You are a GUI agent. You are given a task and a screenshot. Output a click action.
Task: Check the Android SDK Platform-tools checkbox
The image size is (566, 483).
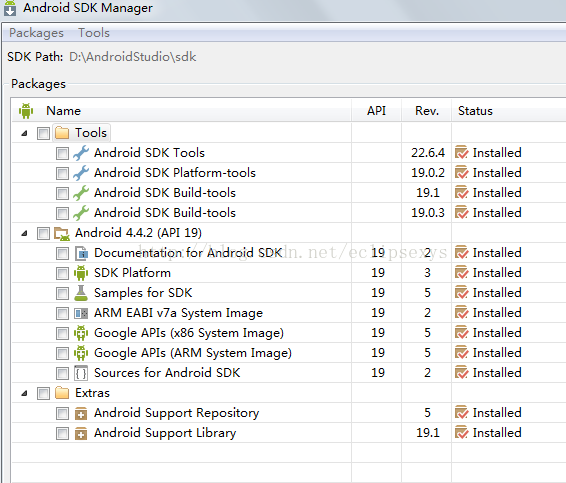click(62, 173)
